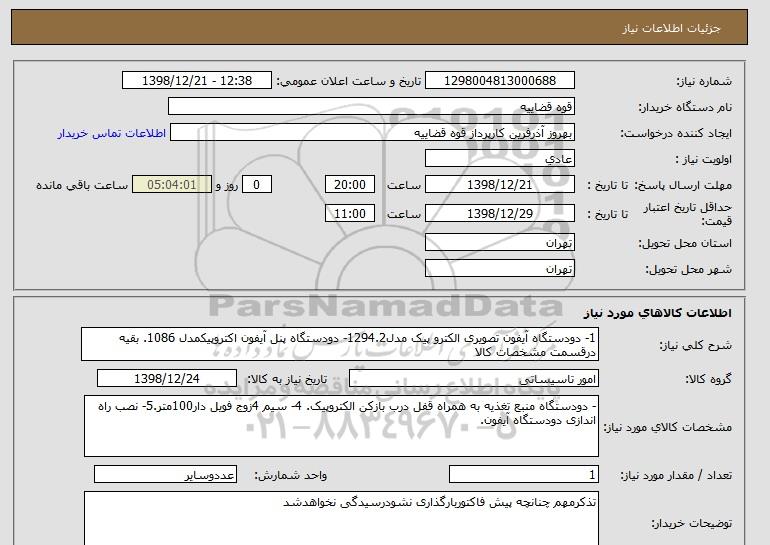
Task: Click label واحد شمارش
Action: coord(291,475)
